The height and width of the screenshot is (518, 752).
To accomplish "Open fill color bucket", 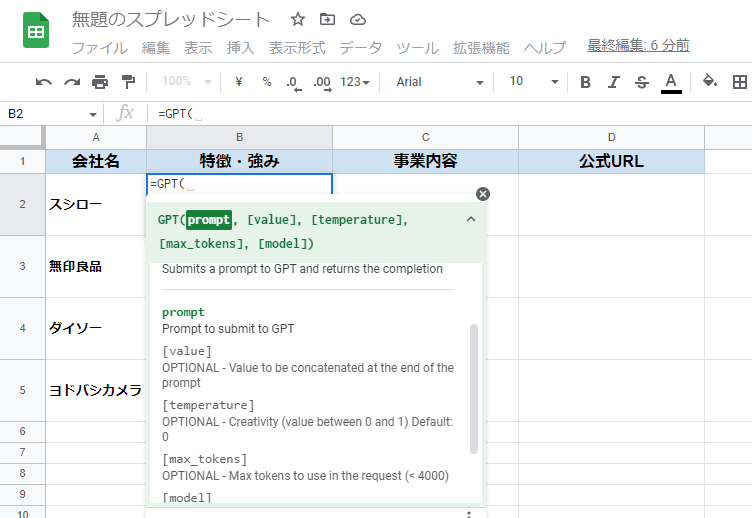I will [710, 81].
